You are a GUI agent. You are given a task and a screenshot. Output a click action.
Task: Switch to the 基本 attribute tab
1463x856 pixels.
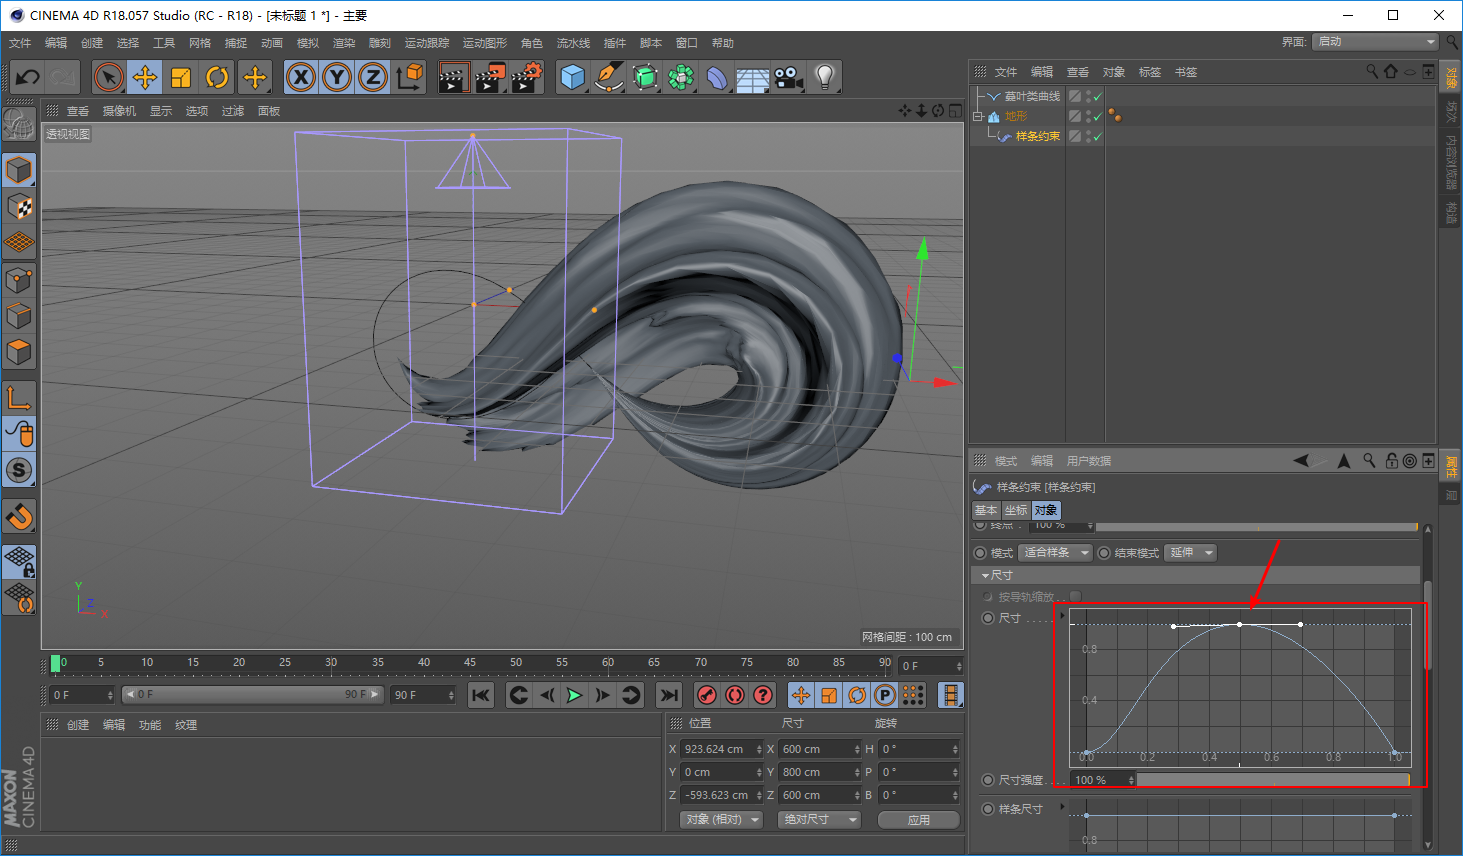coord(986,510)
